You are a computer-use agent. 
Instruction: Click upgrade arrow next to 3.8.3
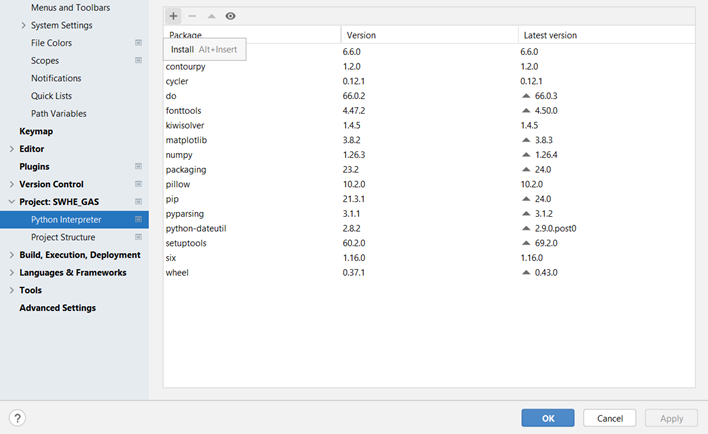click(x=526, y=140)
